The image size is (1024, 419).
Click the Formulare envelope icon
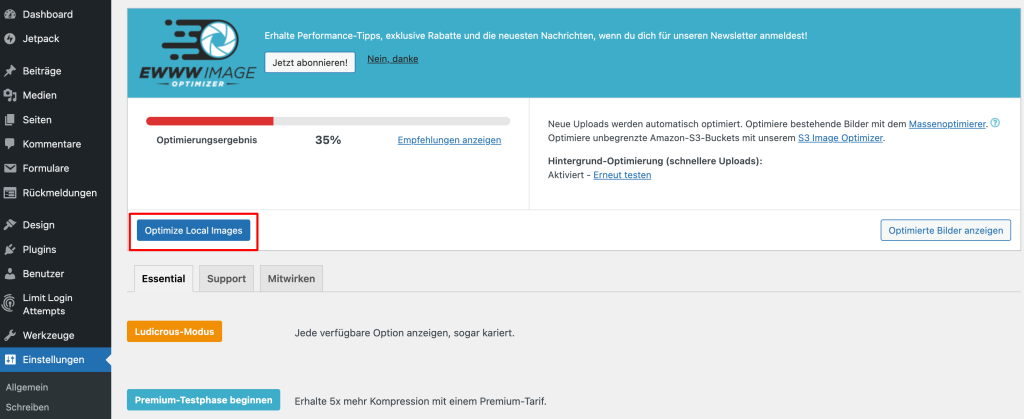point(10,168)
